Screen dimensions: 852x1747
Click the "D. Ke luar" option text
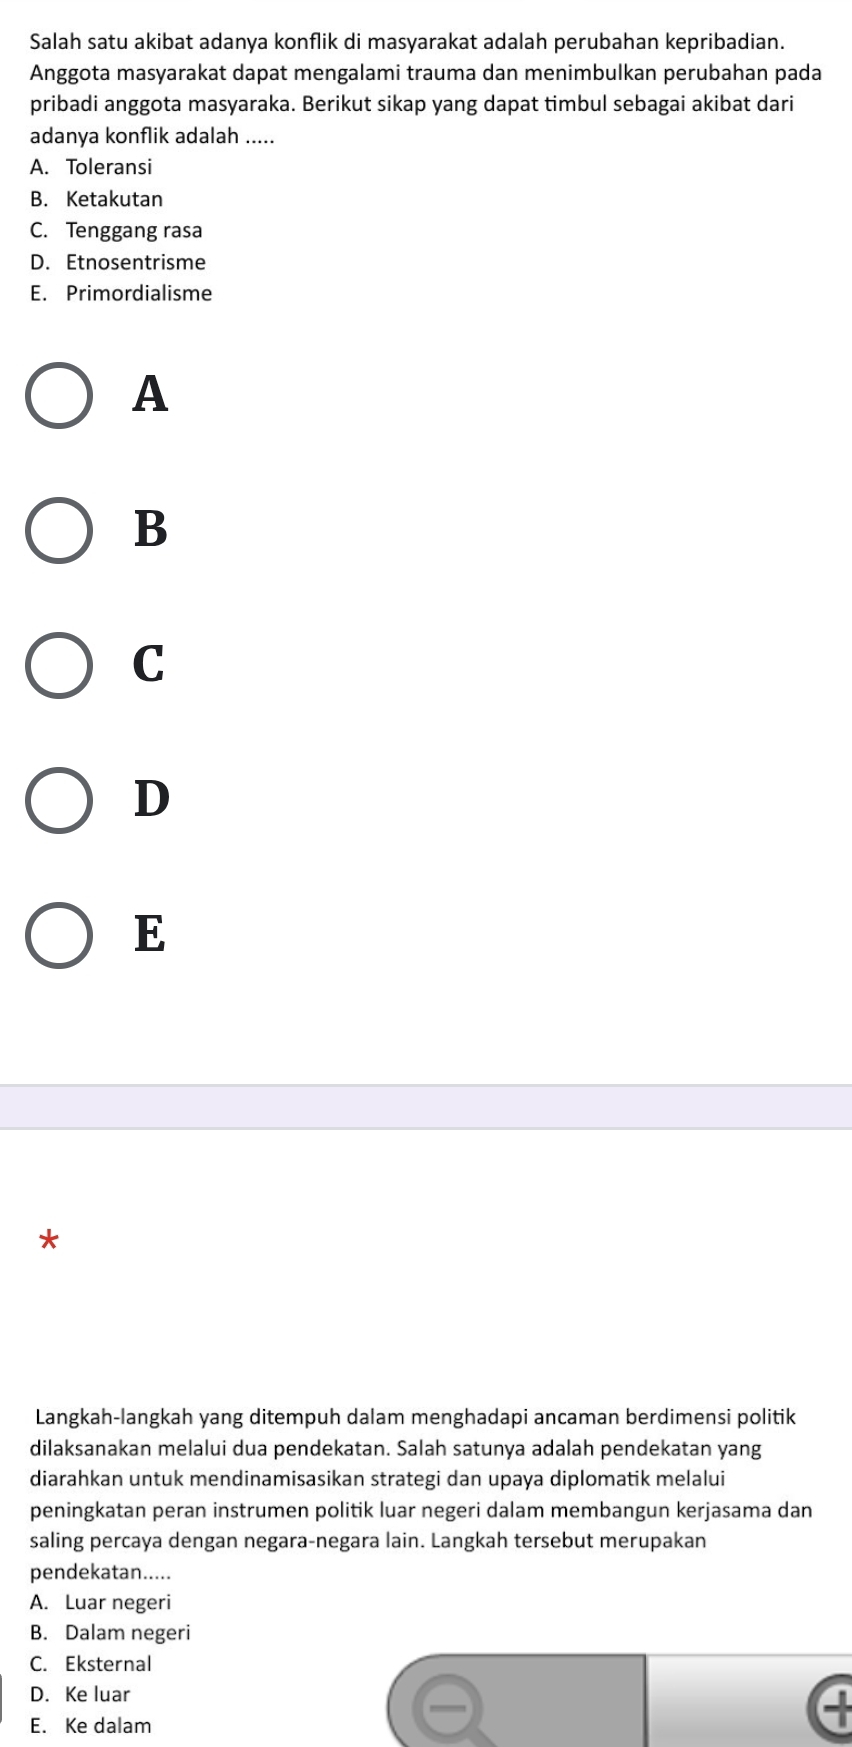click(80, 1694)
